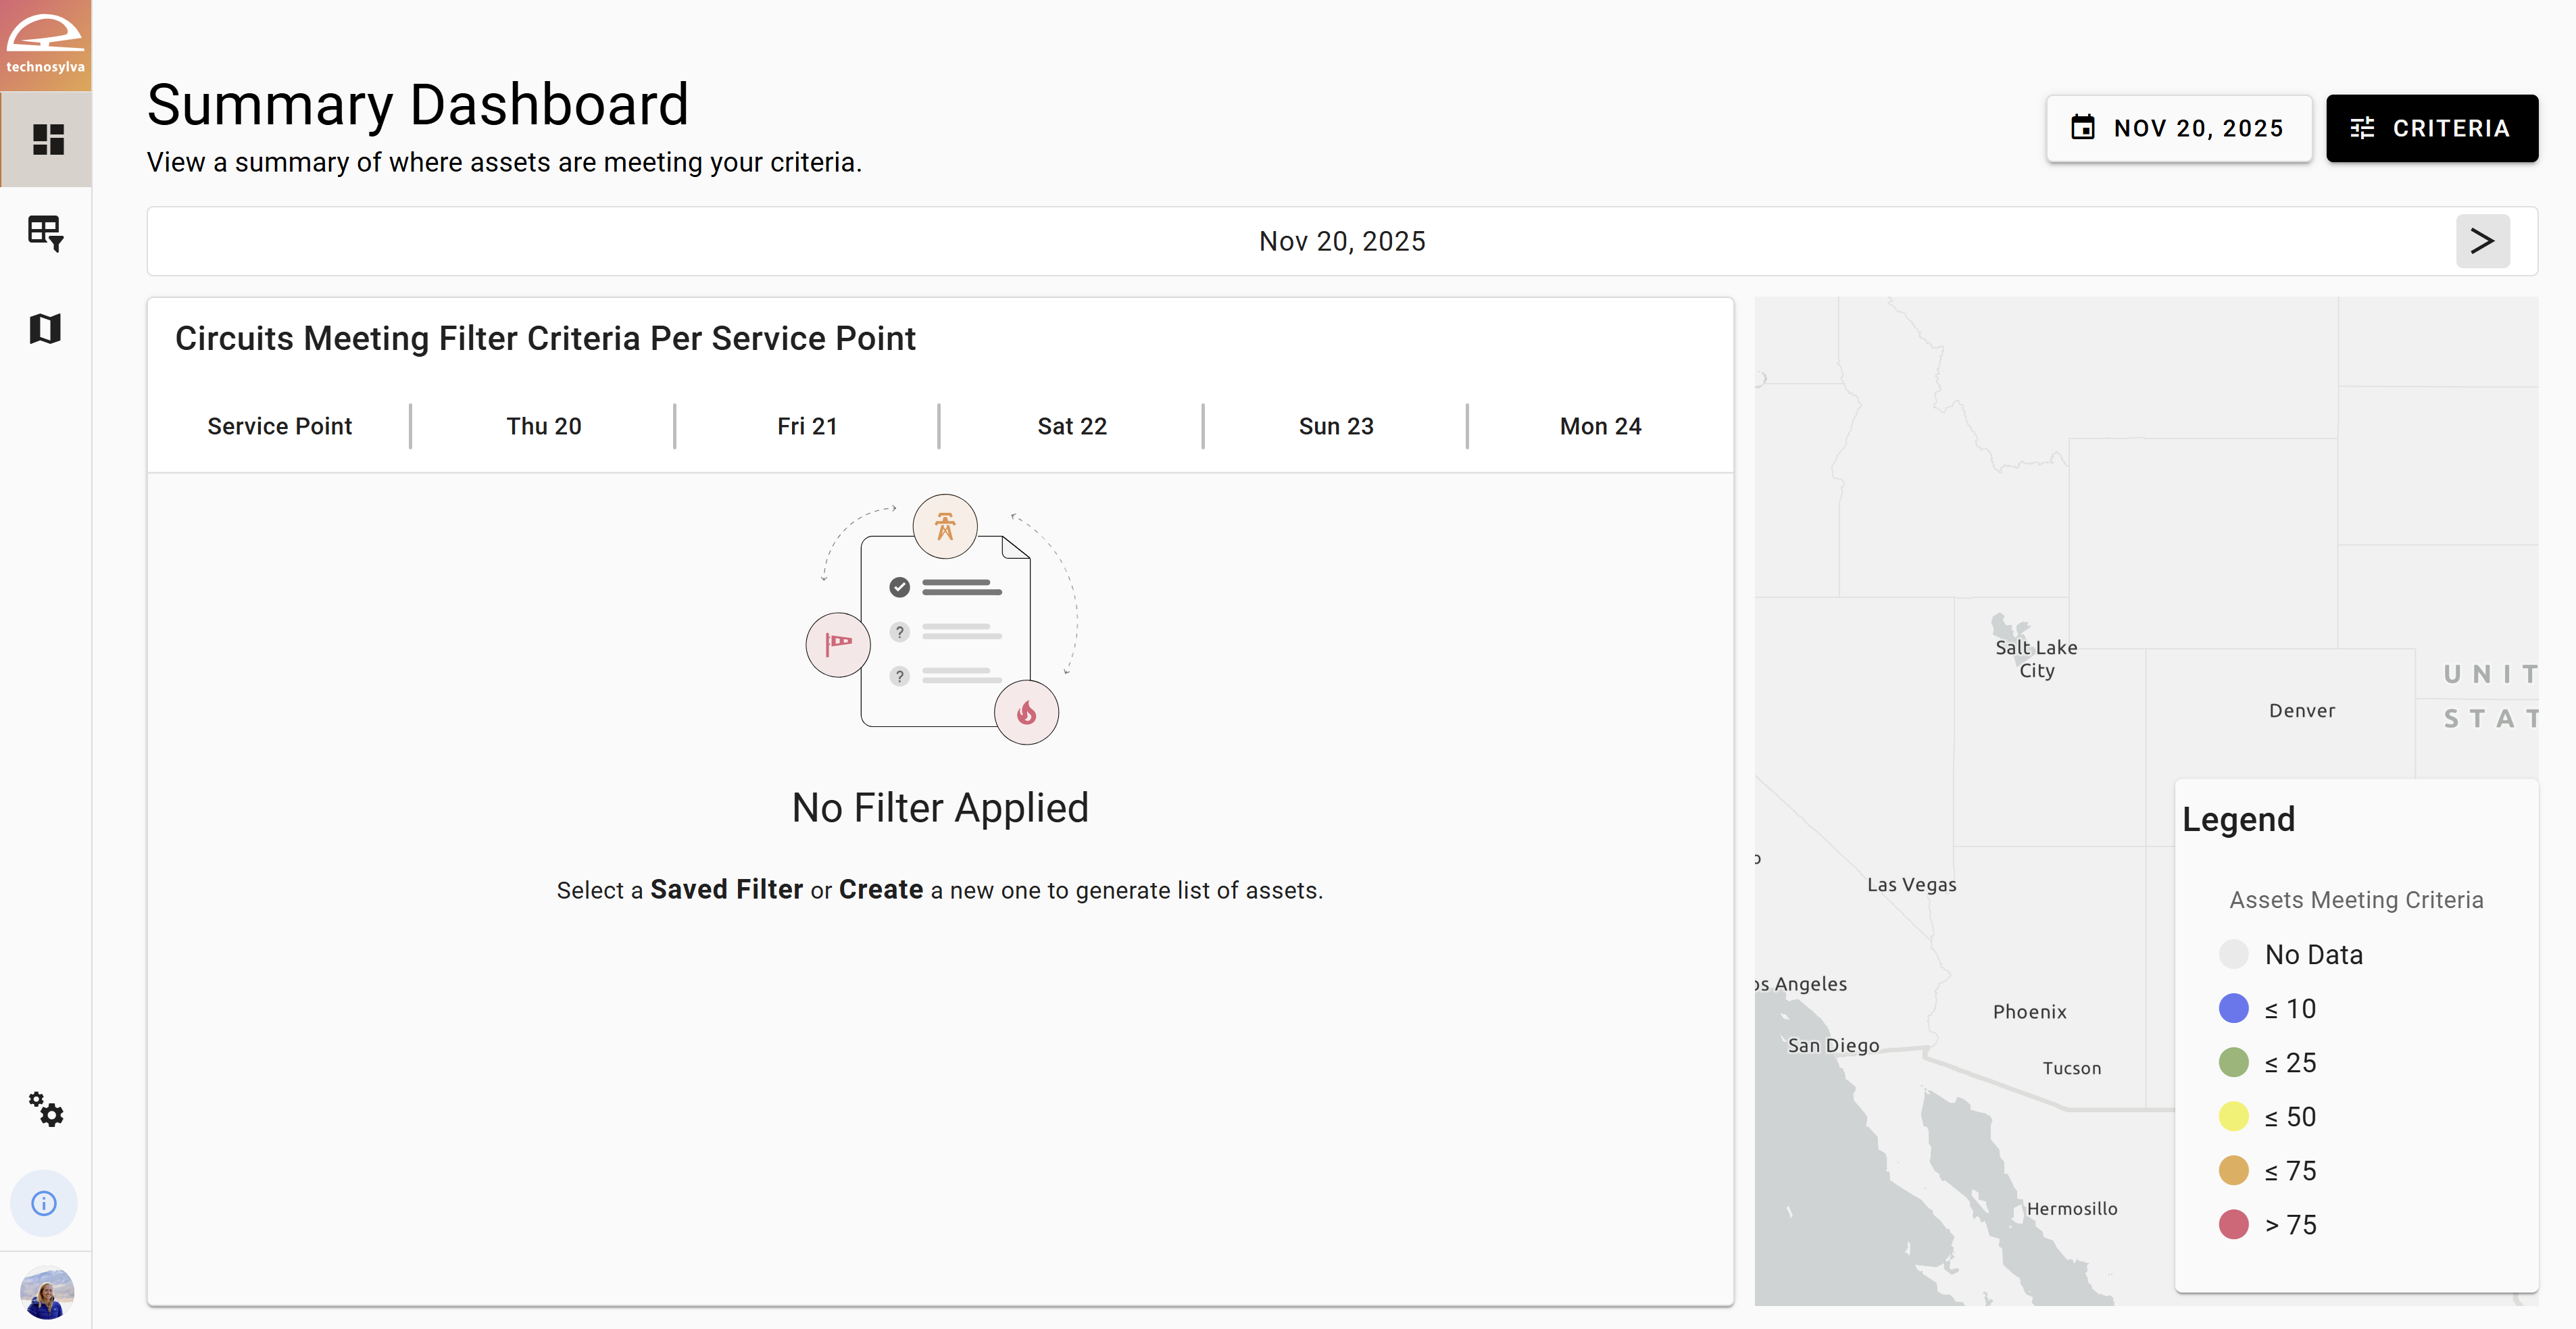Click the blue ≤ 10 legend swatch
The width and height of the screenshot is (2576, 1329).
click(2233, 1008)
